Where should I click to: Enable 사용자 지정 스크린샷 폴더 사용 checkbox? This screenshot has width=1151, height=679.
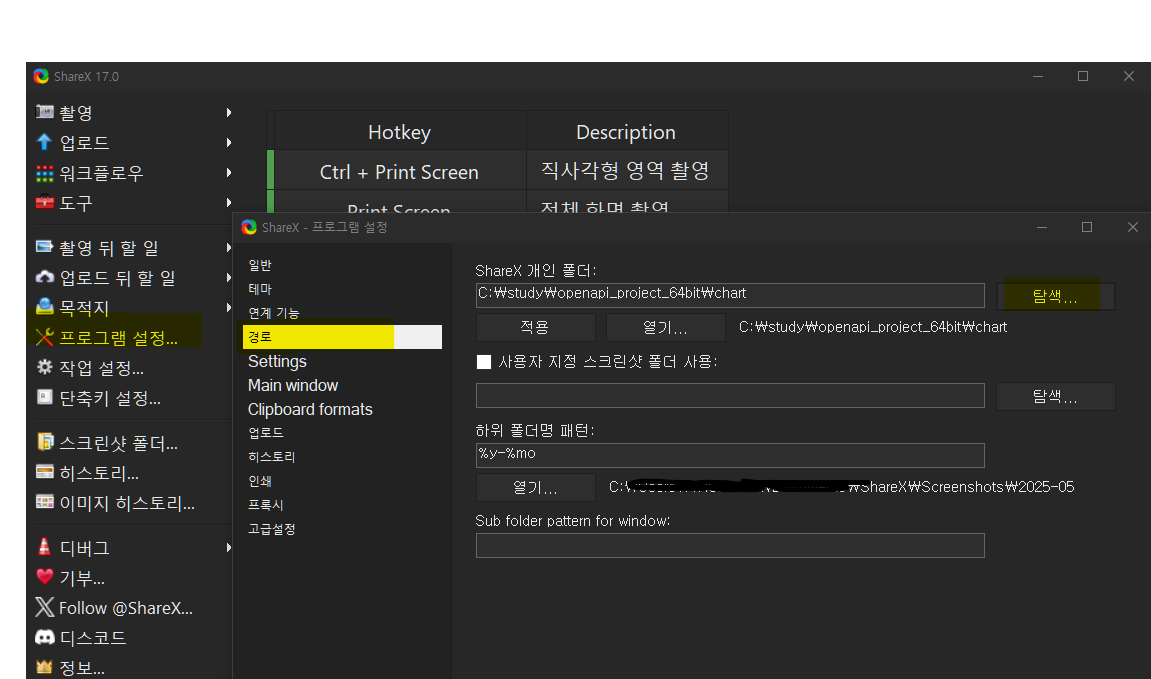point(484,362)
